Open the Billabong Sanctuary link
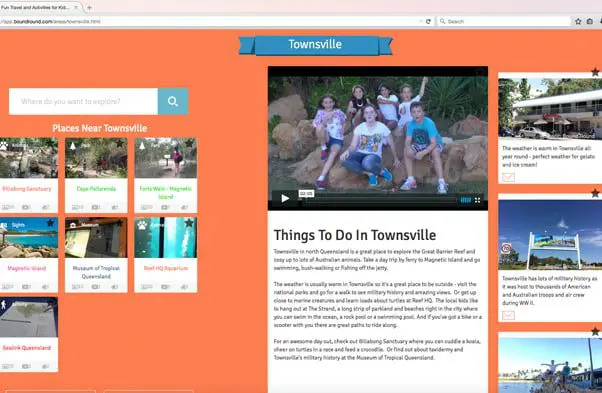The width and height of the screenshot is (602, 393). pos(26,189)
